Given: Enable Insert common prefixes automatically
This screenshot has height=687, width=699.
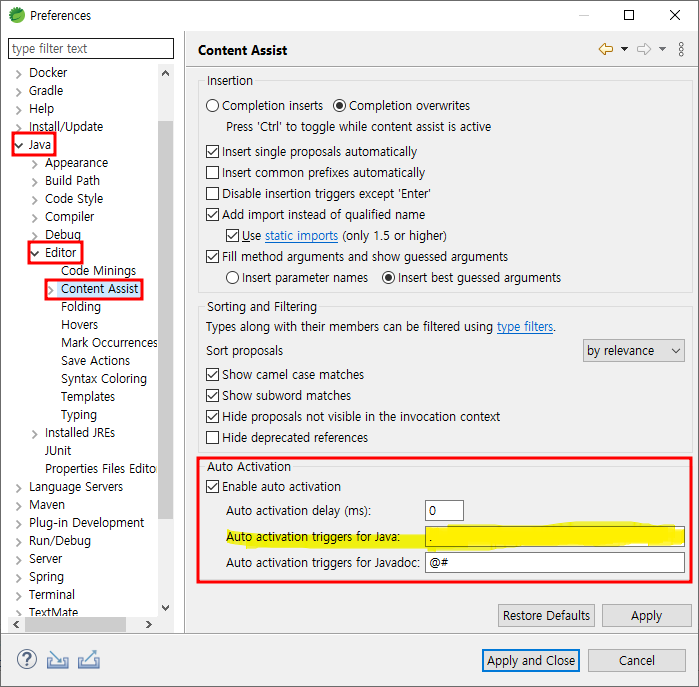Looking at the screenshot, I should 213,173.
